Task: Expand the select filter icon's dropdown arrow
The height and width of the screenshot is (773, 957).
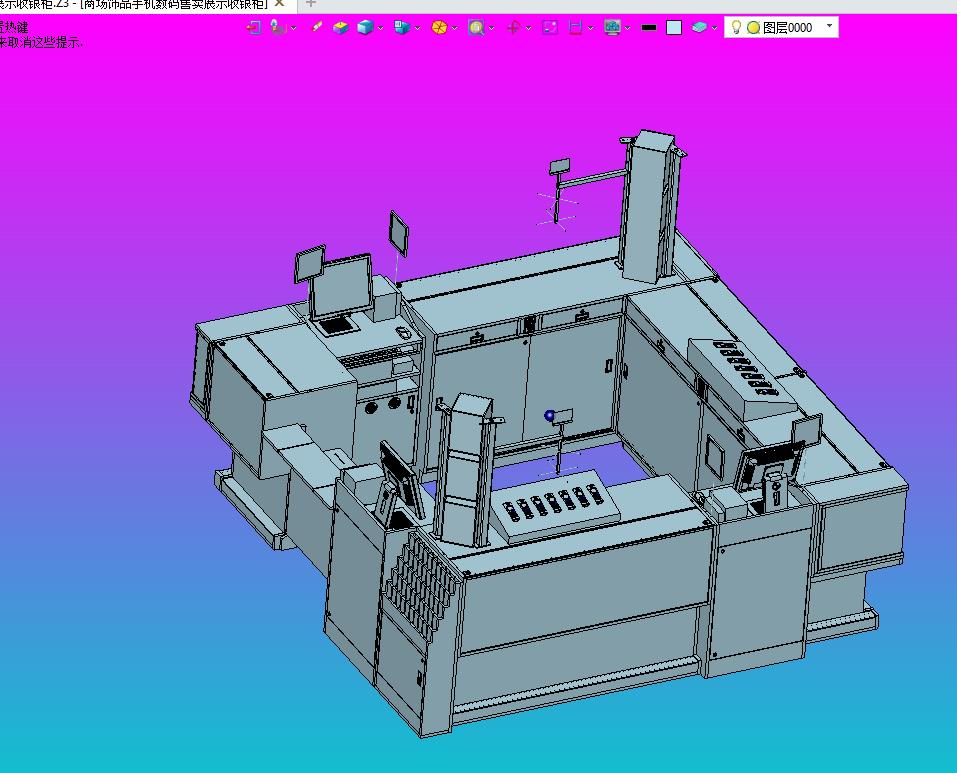Action: tap(294, 28)
